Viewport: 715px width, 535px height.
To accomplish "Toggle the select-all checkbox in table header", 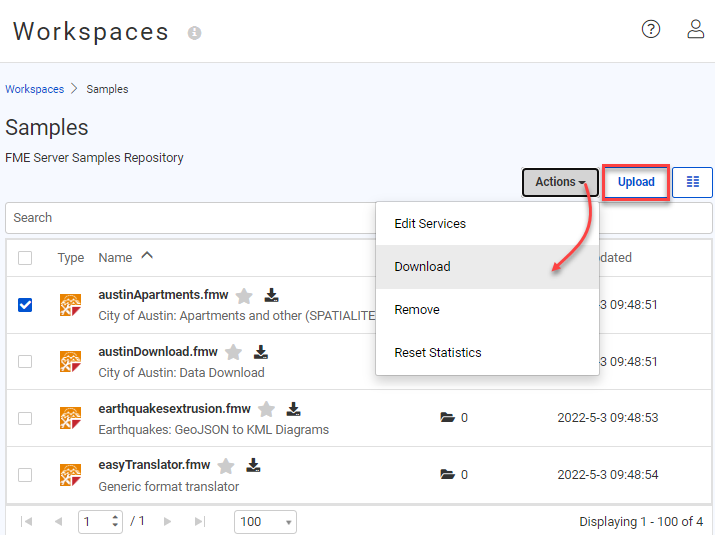I will click(x=25, y=258).
